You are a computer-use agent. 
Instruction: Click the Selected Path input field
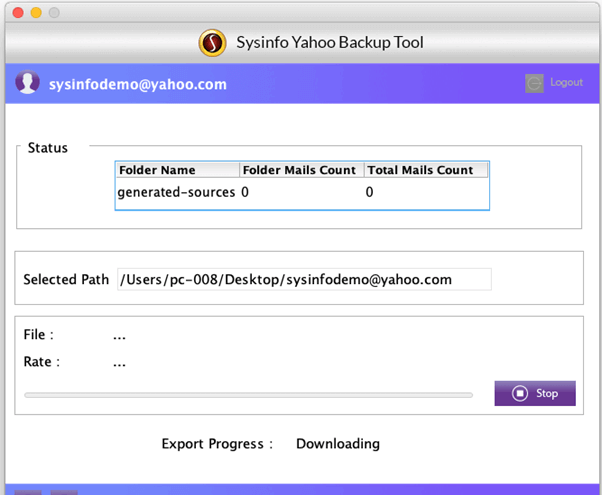click(x=304, y=280)
